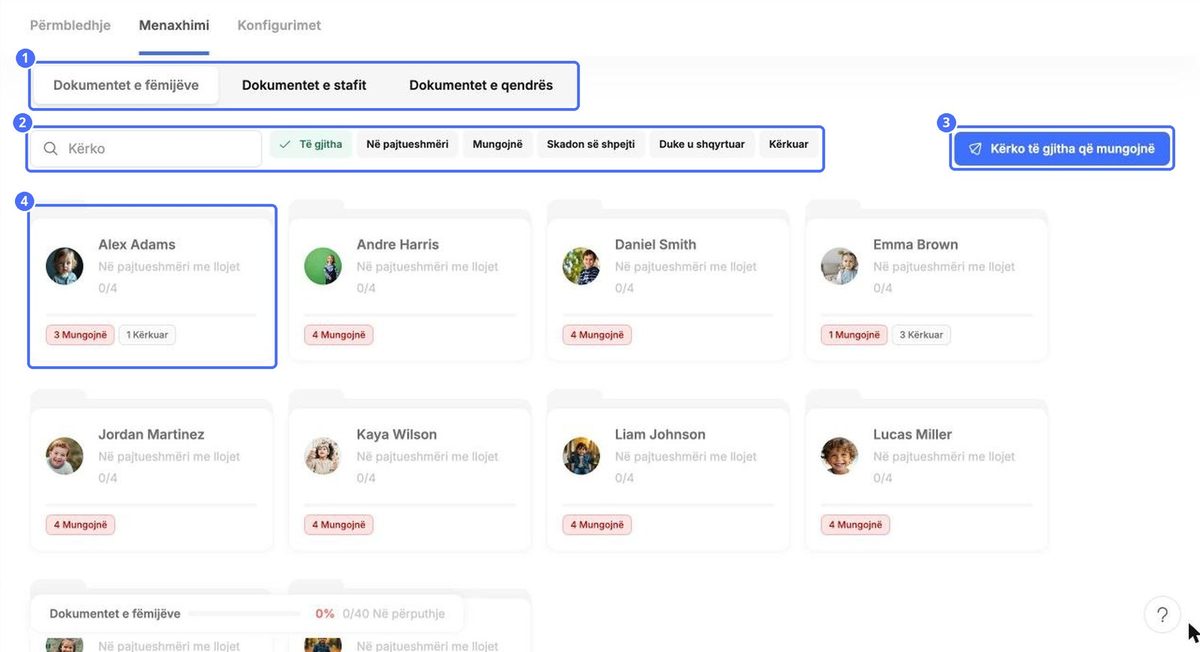Viewport: 1200px width, 652px height.
Task: Click Dokumentet e fëmijëve compliance progress bar
Action: point(244,614)
